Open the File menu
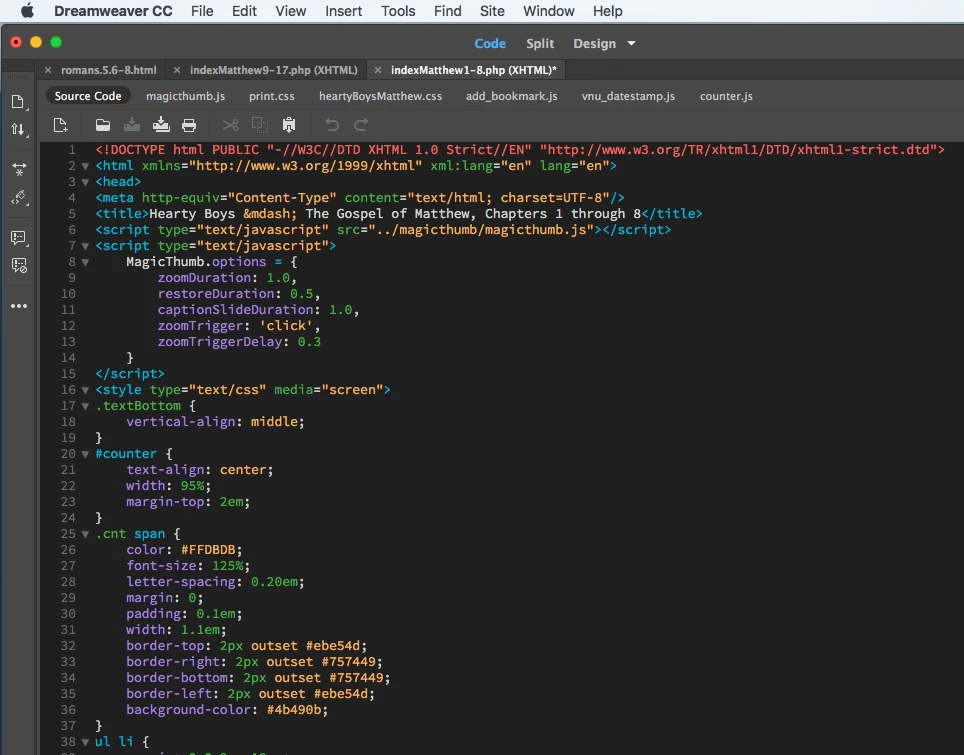The width and height of the screenshot is (964, 755). (x=202, y=11)
